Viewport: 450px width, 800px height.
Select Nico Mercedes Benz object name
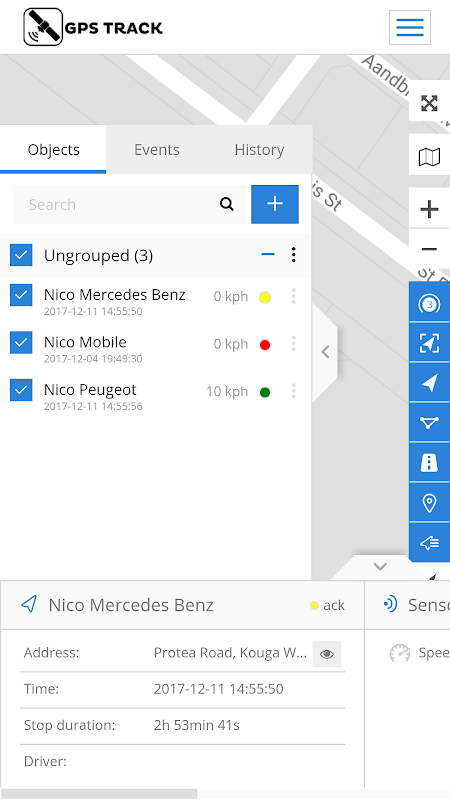point(115,294)
